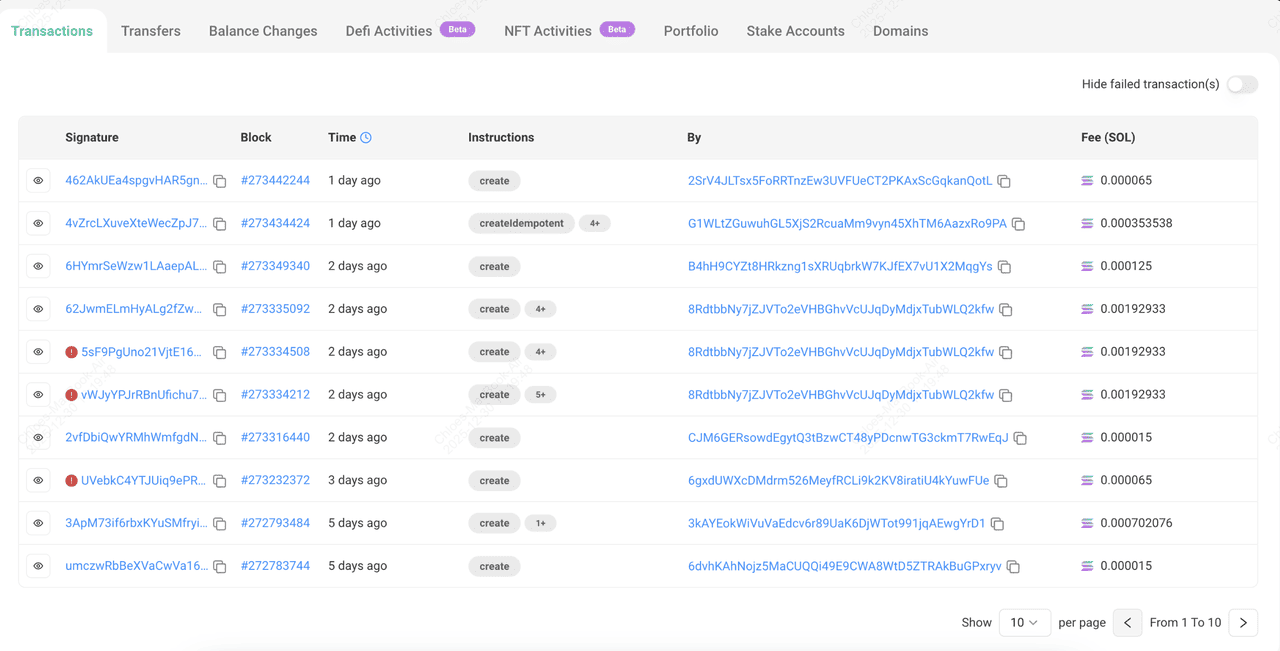Open the Stake Accounts tab
1280x651 pixels.
[795, 31]
